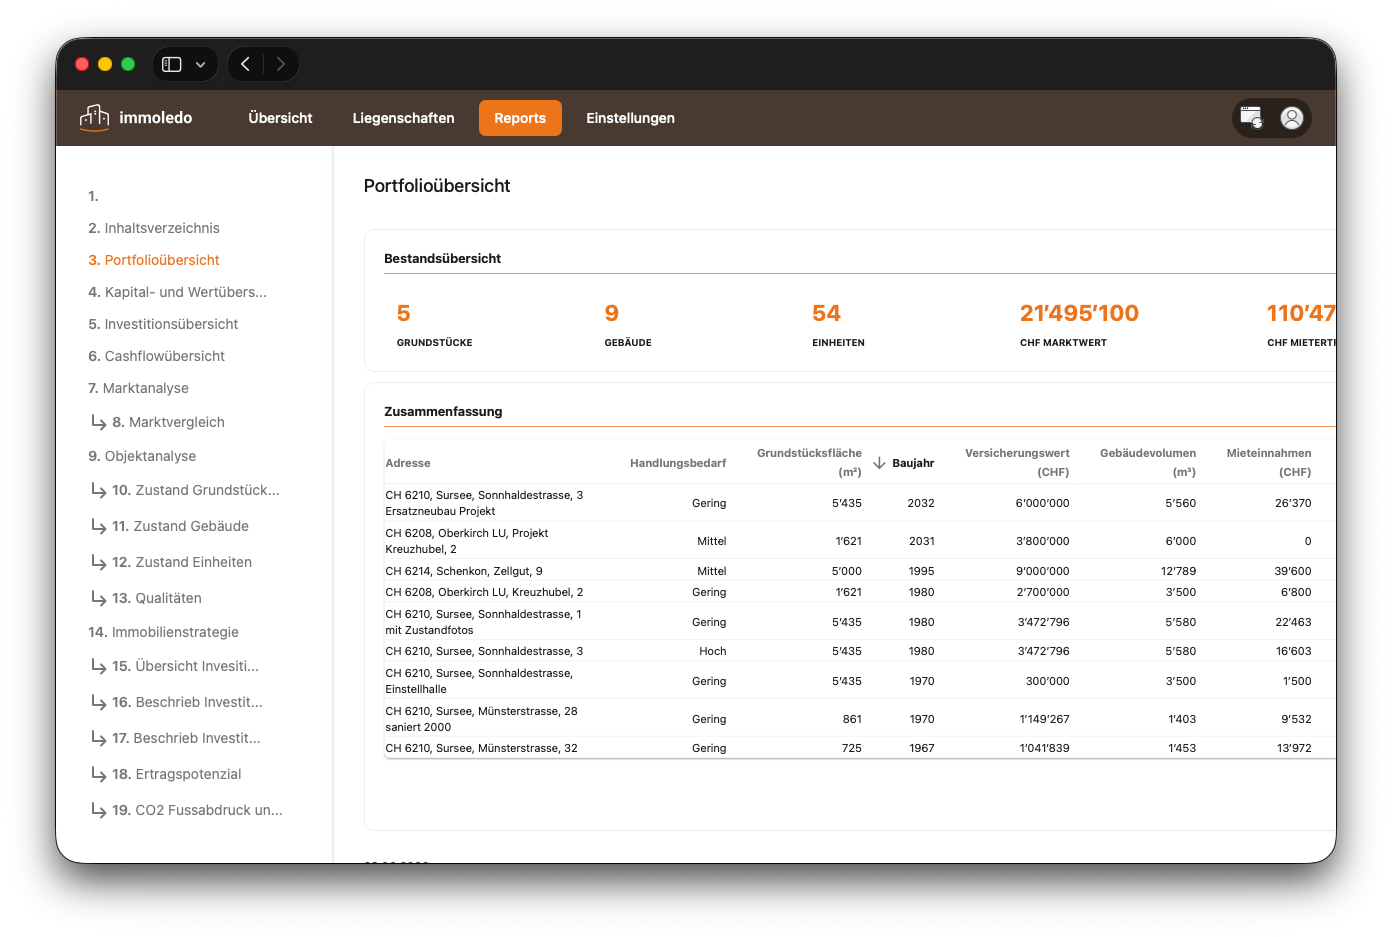Viewport: 1392px width, 937px height.
Task: Open 4. Kapital- und Wertübers... section
Action: coord(177,292)
